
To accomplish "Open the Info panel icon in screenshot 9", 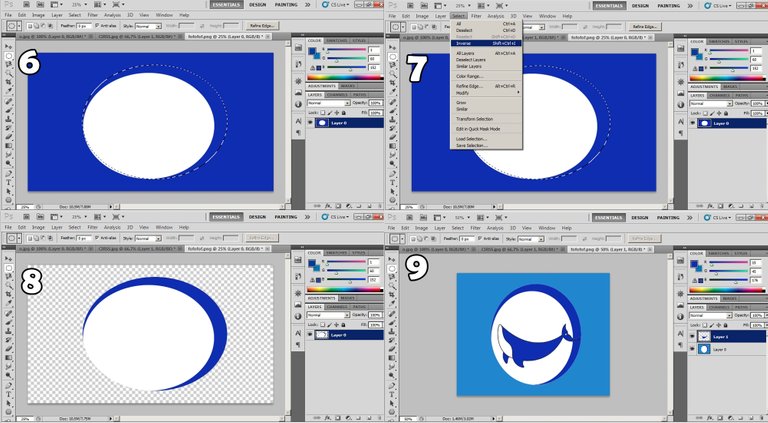I will pyautogui.click(x=681, y=317).
